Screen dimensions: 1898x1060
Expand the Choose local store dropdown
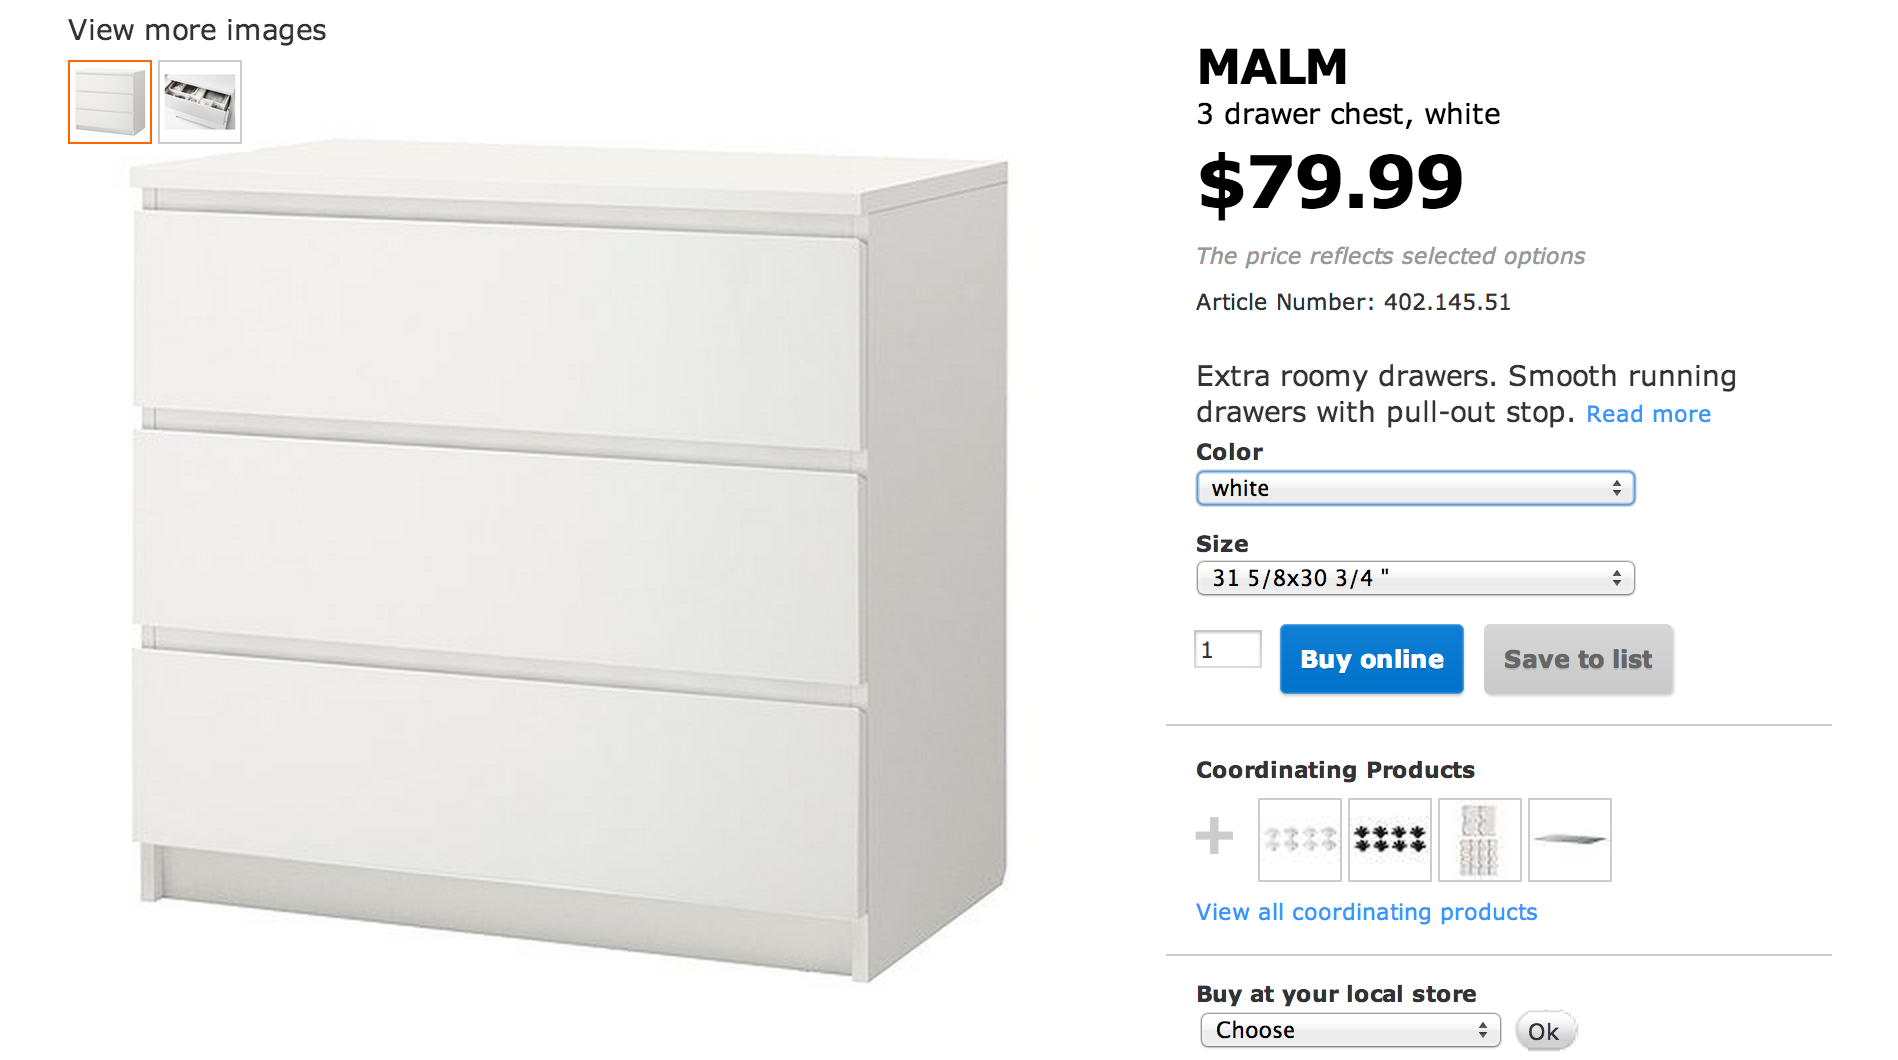pos(1350,1030)
